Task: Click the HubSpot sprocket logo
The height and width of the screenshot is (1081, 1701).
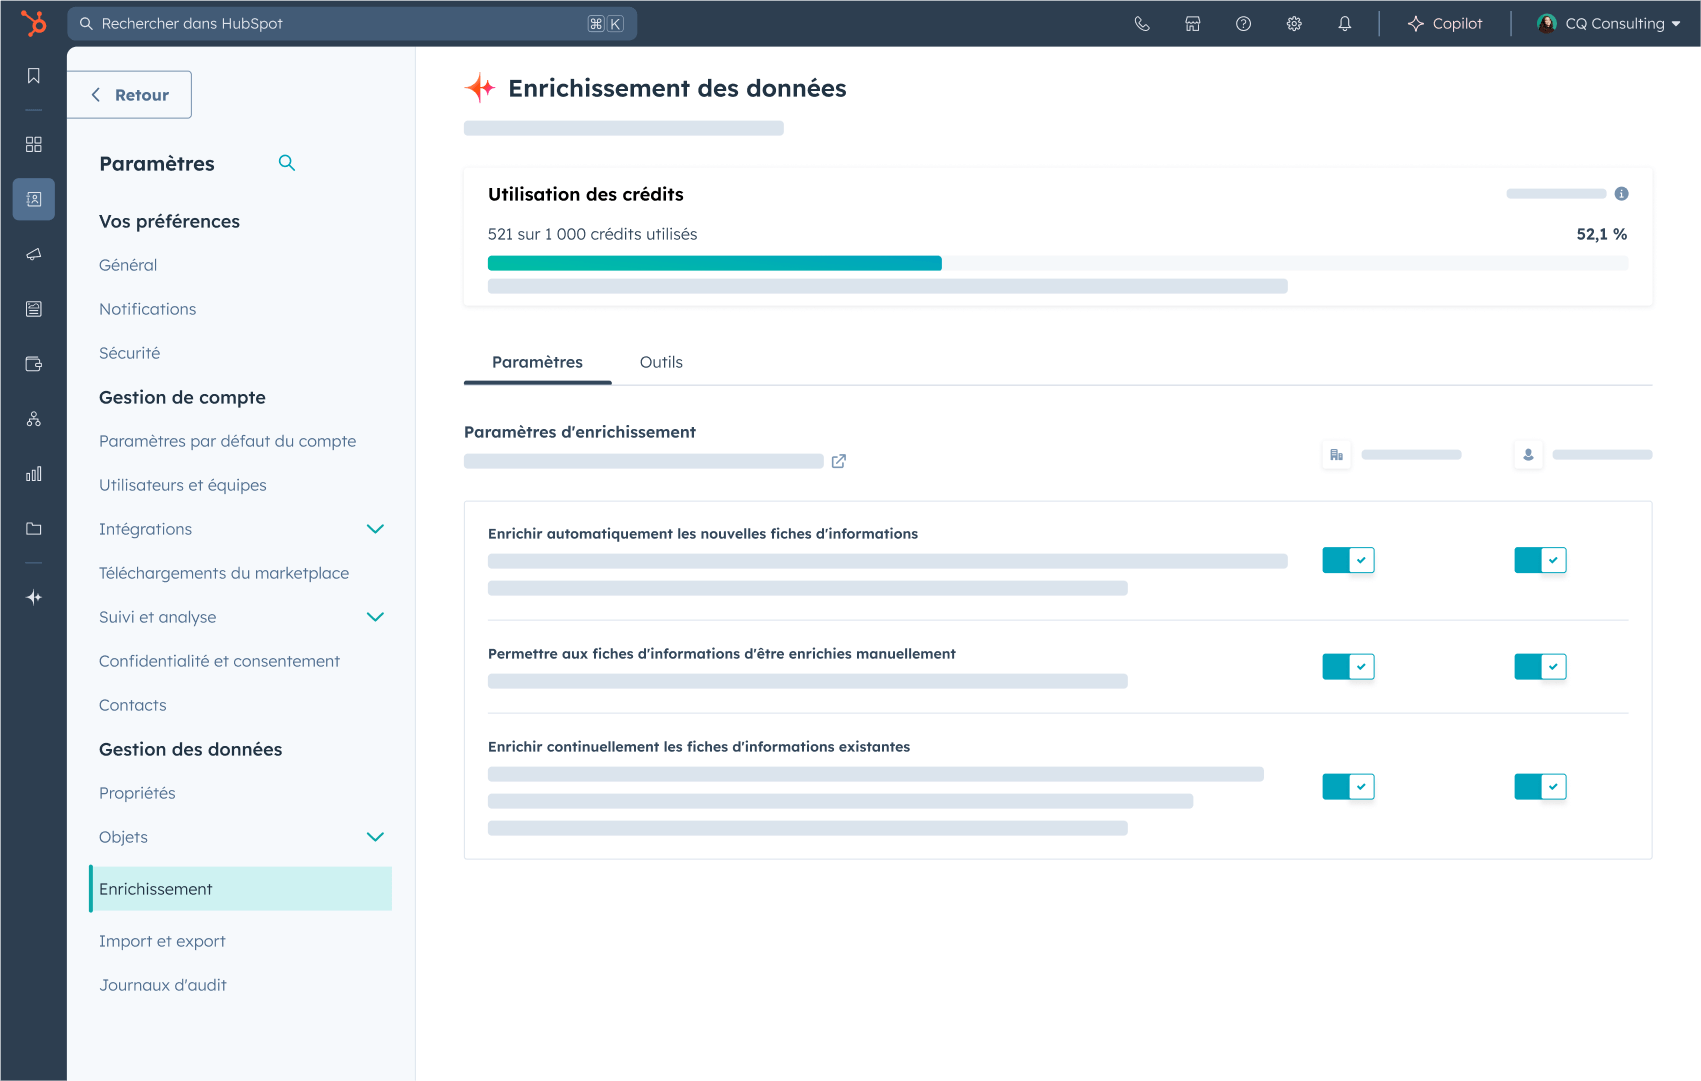Action: pos(34,23)
